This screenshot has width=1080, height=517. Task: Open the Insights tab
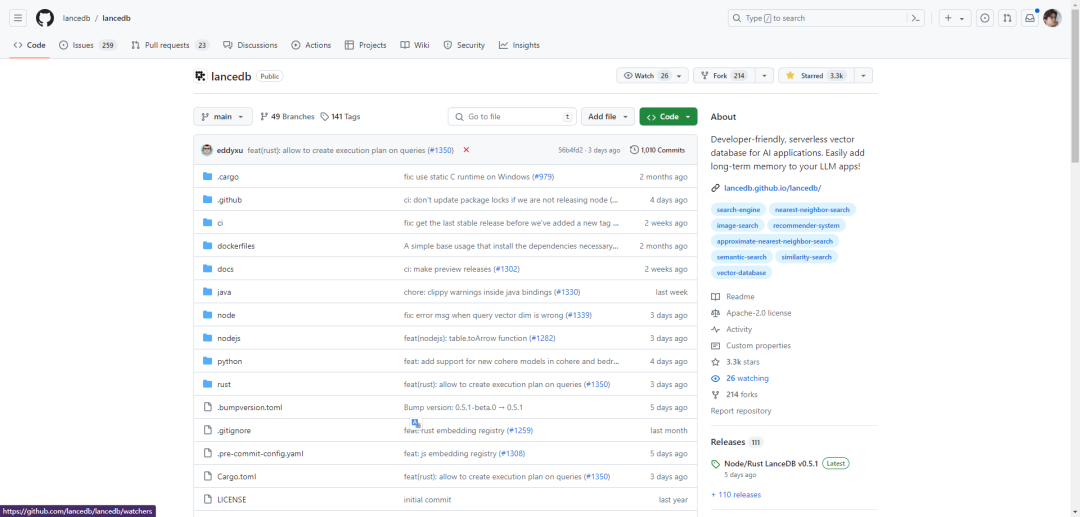click(519, 45)
